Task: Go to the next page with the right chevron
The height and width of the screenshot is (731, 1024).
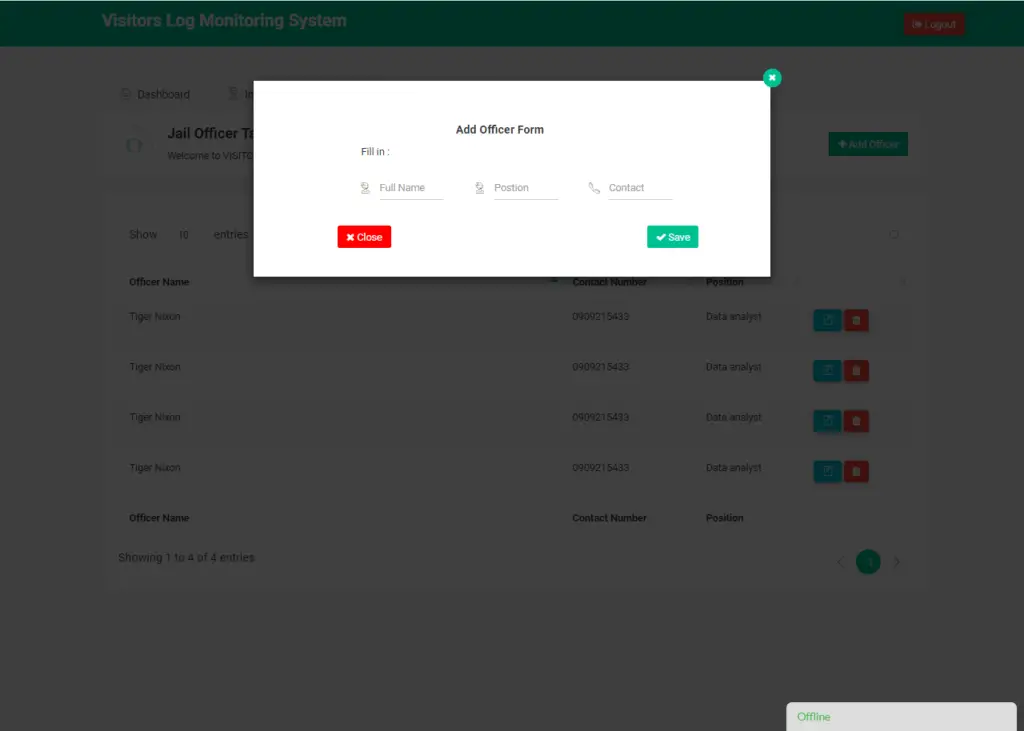Action: click(897, 562)
